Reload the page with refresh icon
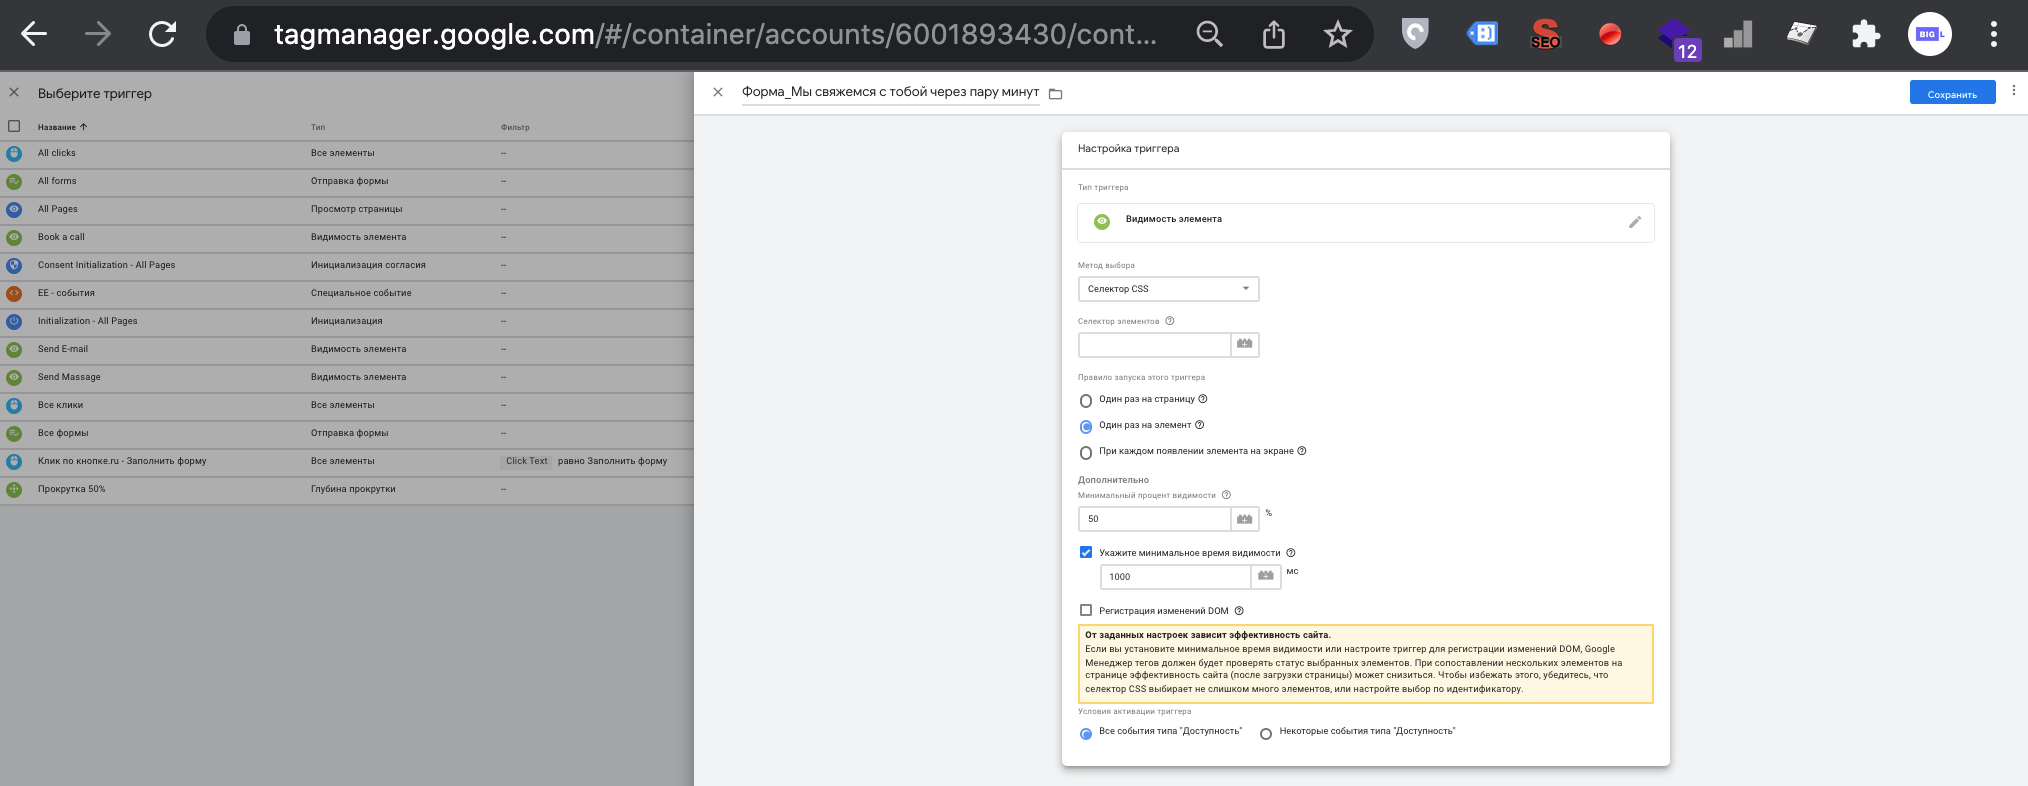 click(162, 34)
